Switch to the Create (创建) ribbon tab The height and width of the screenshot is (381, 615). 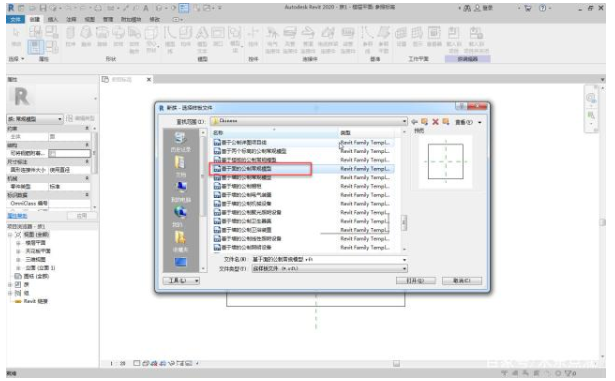pyautogui.click(x=35, y=19)
